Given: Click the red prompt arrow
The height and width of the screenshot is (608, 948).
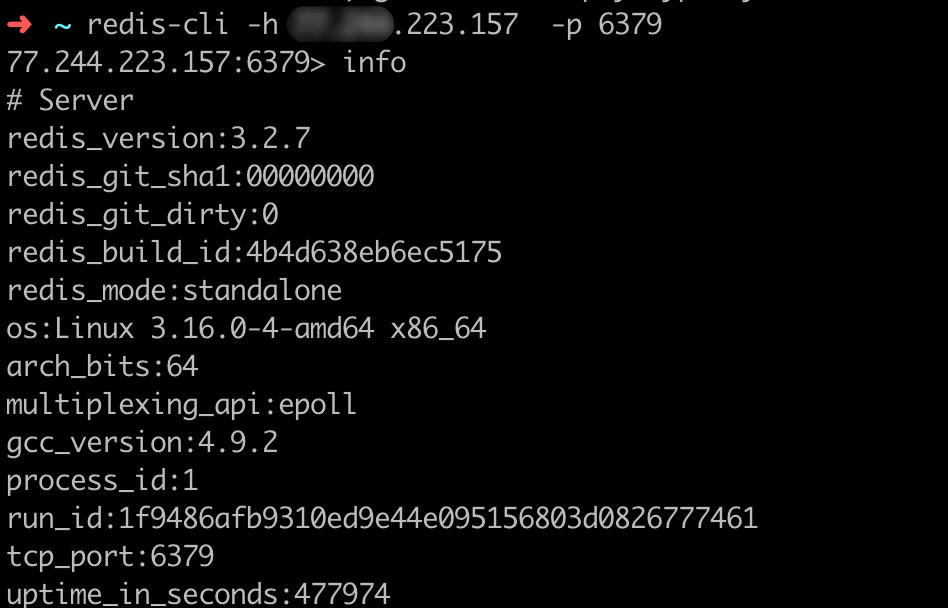Looking at the screenshot, I should [19, 25].
